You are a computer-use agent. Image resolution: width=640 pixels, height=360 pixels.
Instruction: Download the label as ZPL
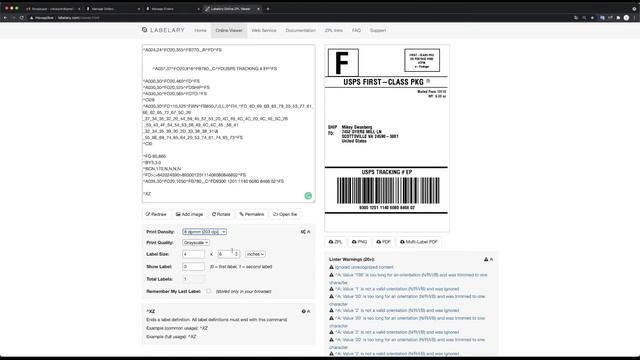(336, 242)
